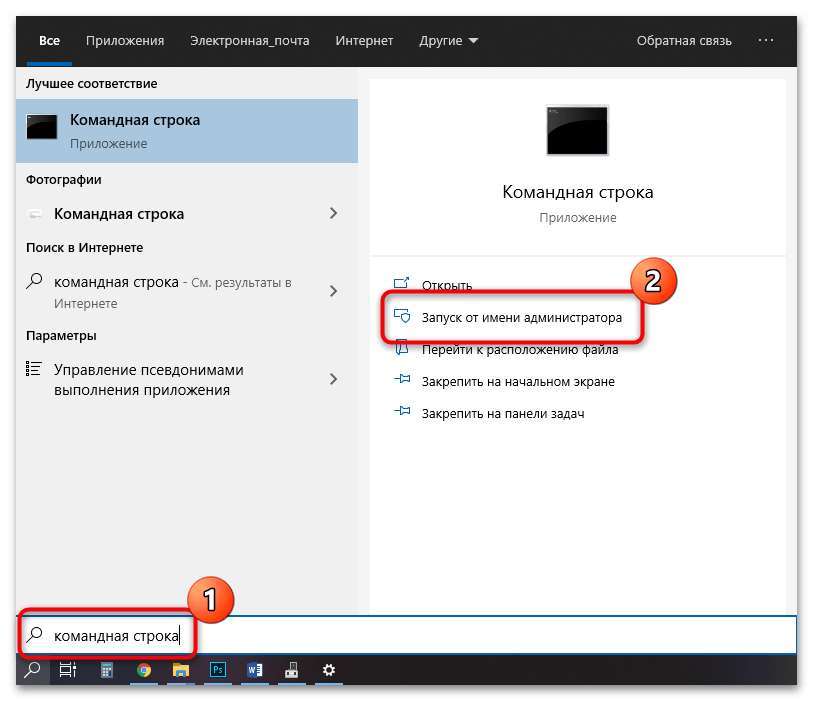Click the search text input field

480,635
